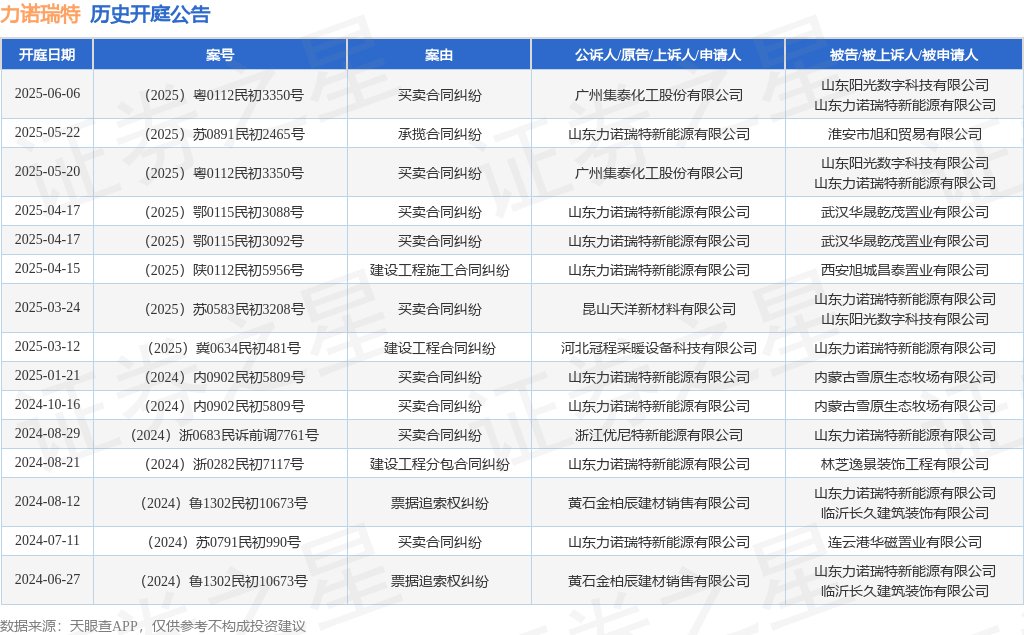
Task: Click defendant 林芝逸景装饰工程有限公司
Action: 904,464
